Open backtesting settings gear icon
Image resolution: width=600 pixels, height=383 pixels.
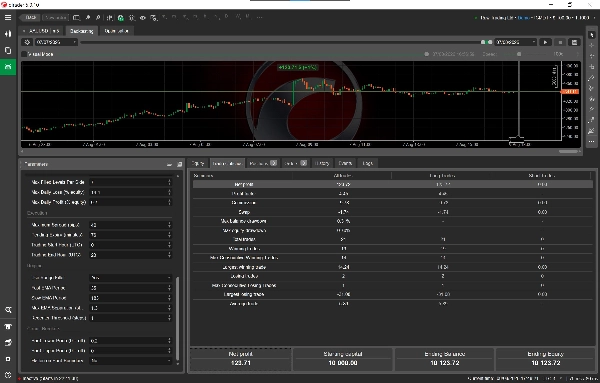(27, 42)
